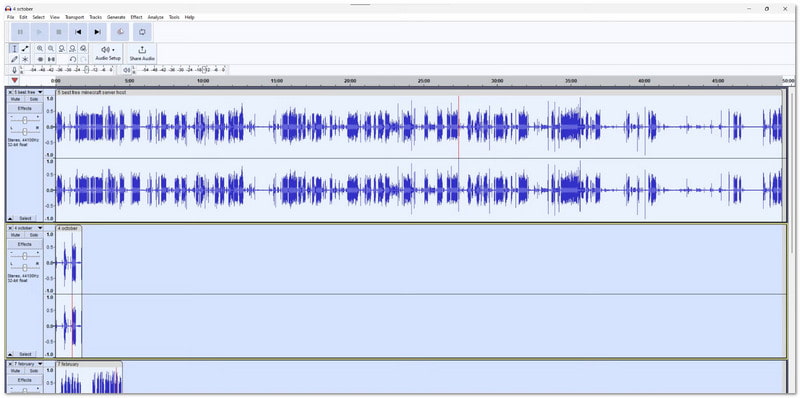Mute the '7 february' track
This screenshot has height=398, width=800.
16,370
